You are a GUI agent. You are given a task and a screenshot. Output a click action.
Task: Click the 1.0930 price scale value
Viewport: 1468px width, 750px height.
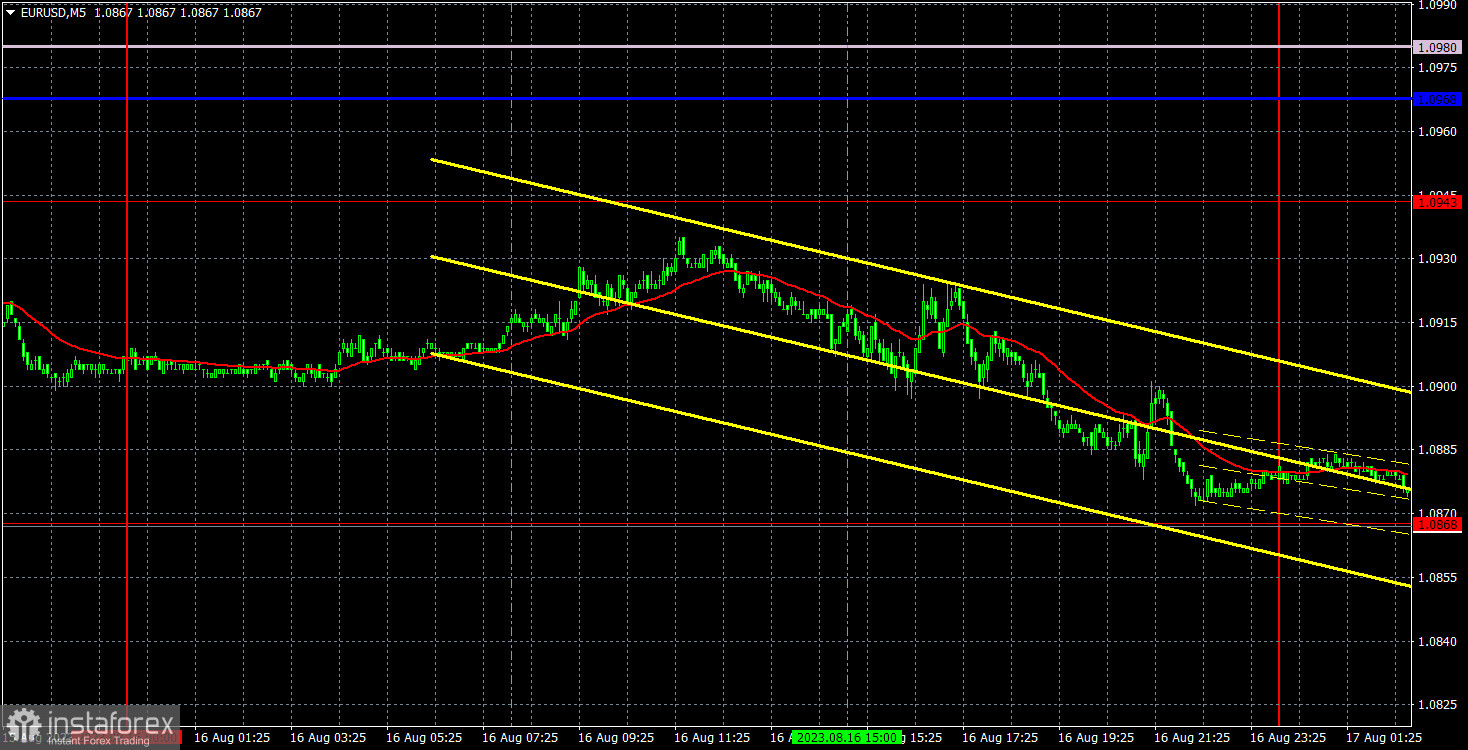point(1440,259)
